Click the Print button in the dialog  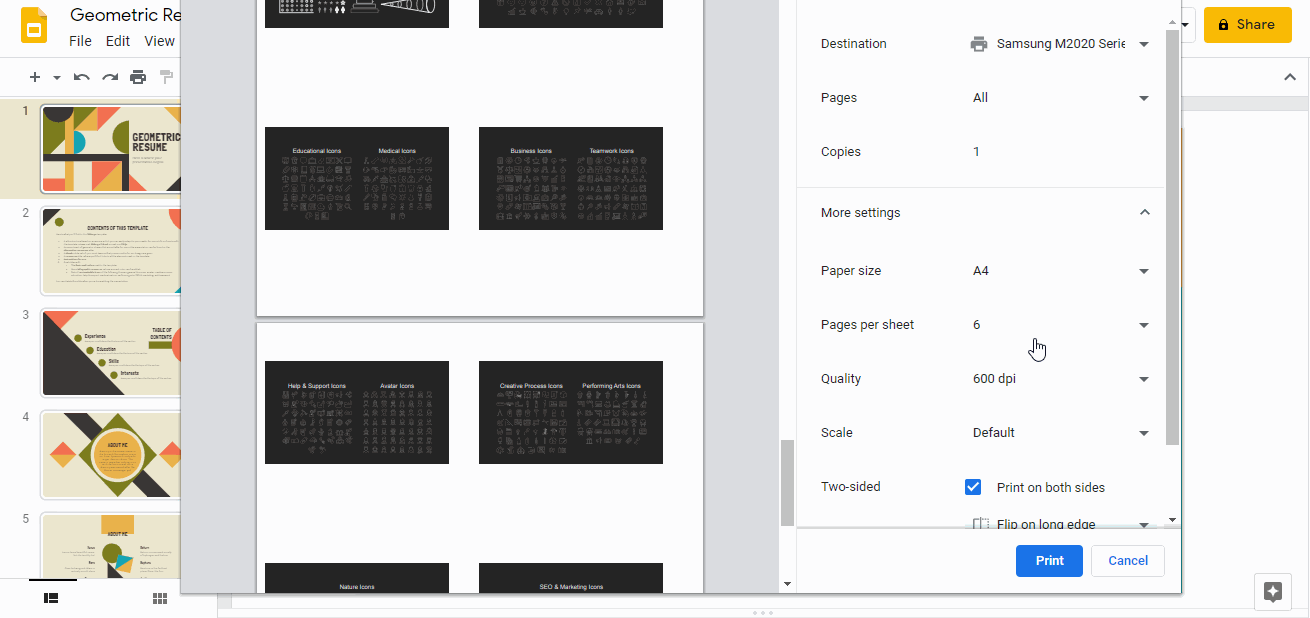(1049, 561)
